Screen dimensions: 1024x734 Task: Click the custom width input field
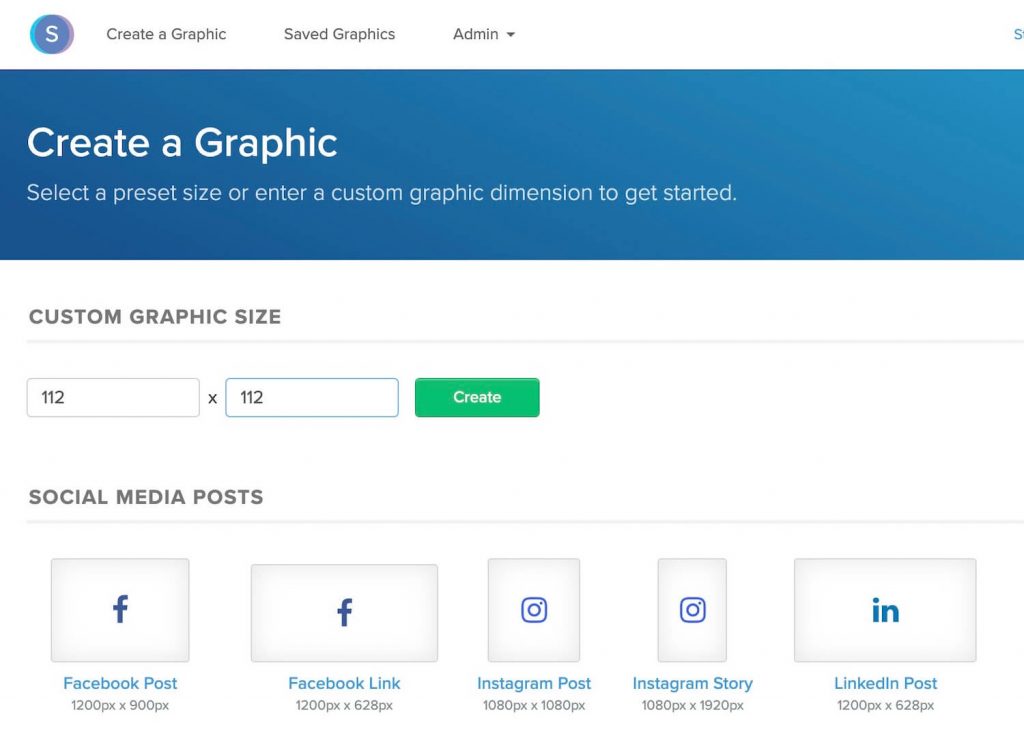tap(113, 397)
